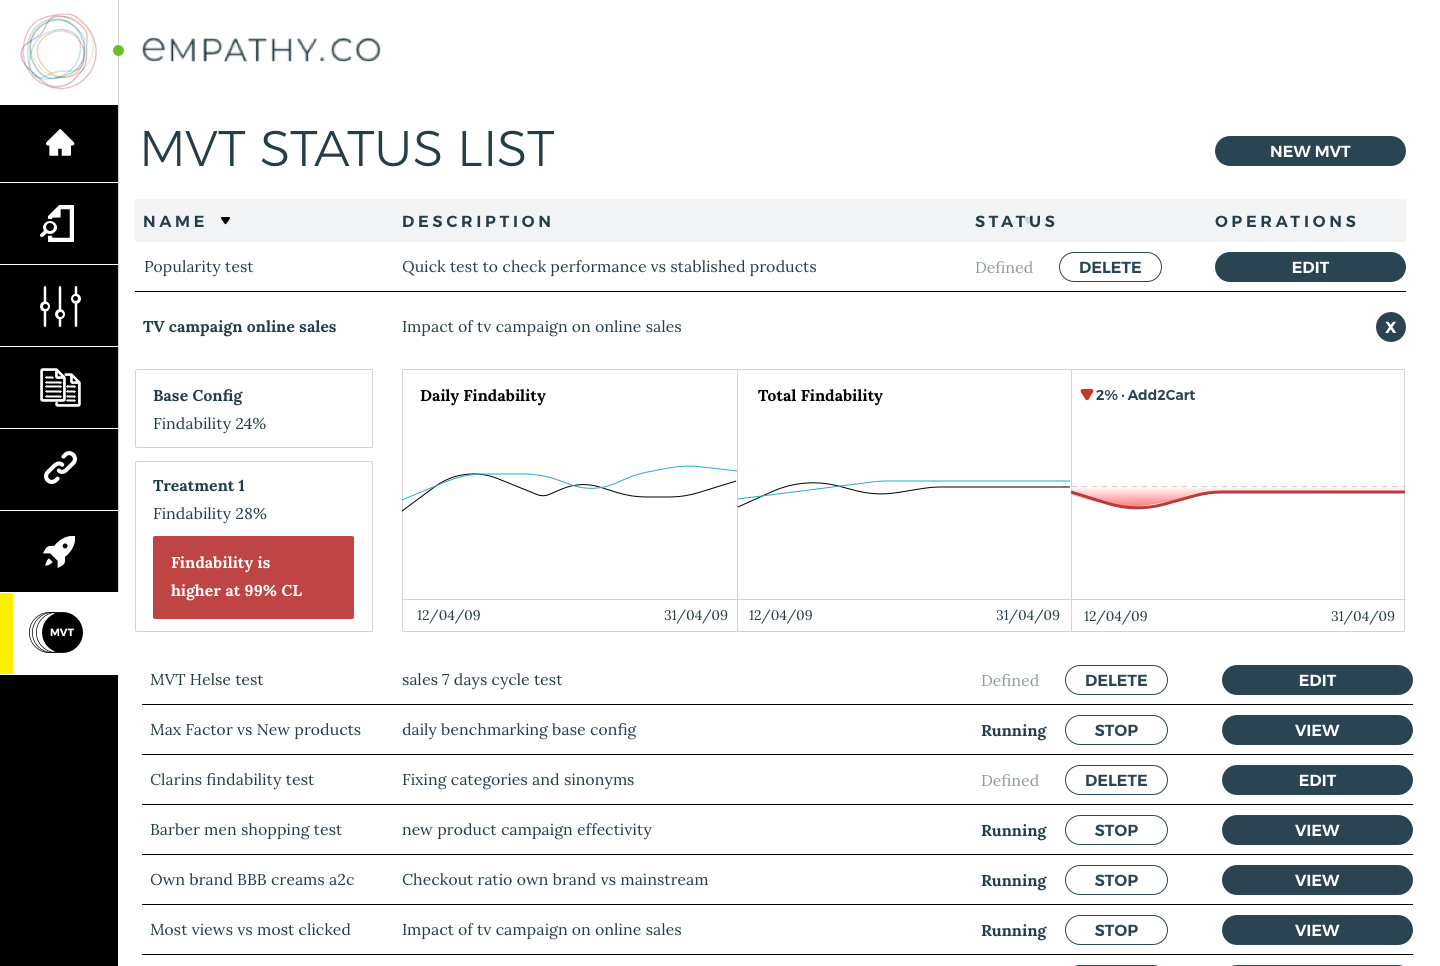Click the Treatment 1 heading
Screen dimensions: 1440x966
(199, 485)
